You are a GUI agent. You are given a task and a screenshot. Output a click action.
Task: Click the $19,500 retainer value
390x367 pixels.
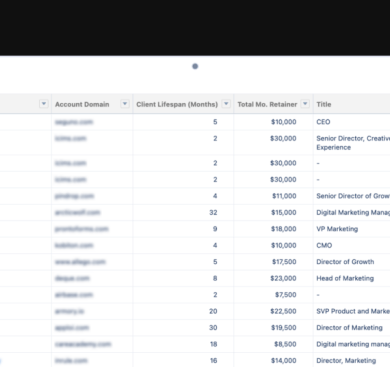284,328
